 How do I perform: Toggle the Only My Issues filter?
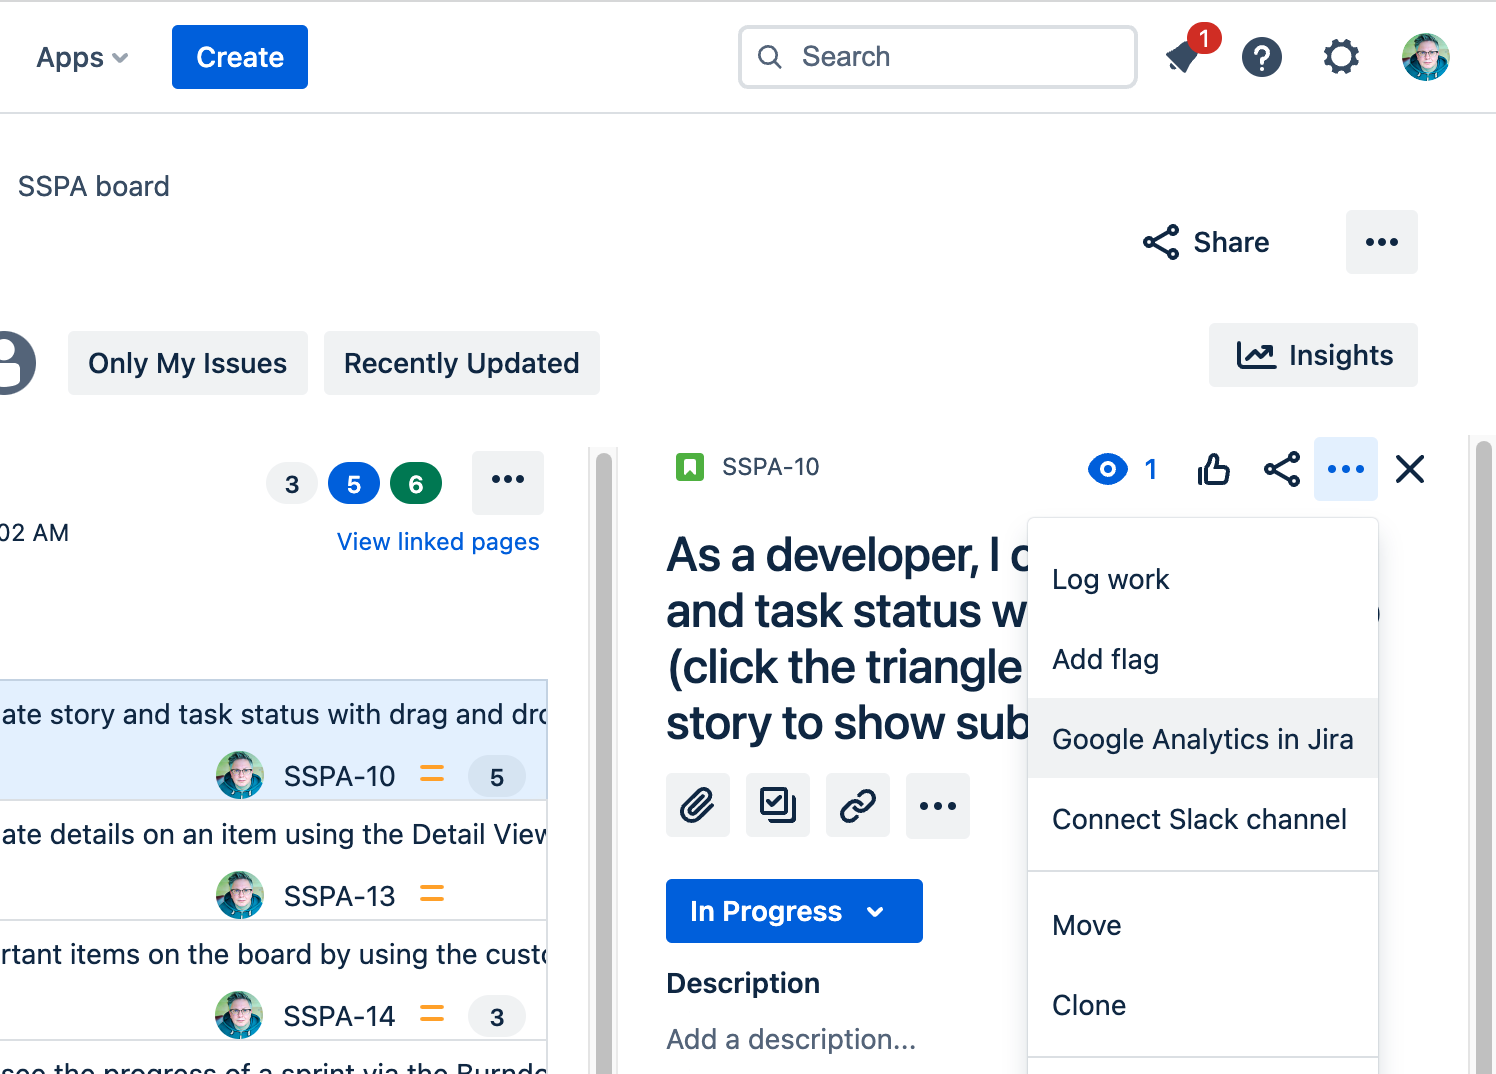point(187,363)
